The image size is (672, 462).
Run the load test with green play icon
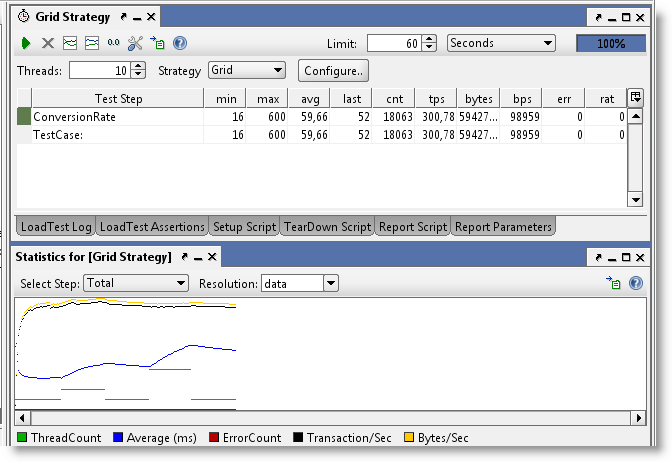pos(26,43)
